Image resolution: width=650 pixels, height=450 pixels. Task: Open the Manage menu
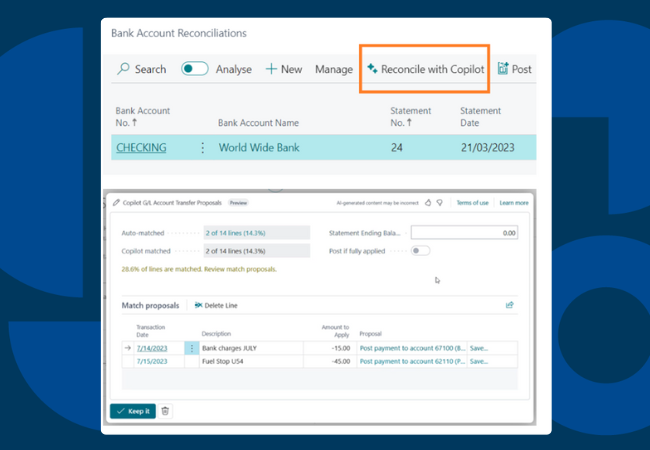pos(334,69)
